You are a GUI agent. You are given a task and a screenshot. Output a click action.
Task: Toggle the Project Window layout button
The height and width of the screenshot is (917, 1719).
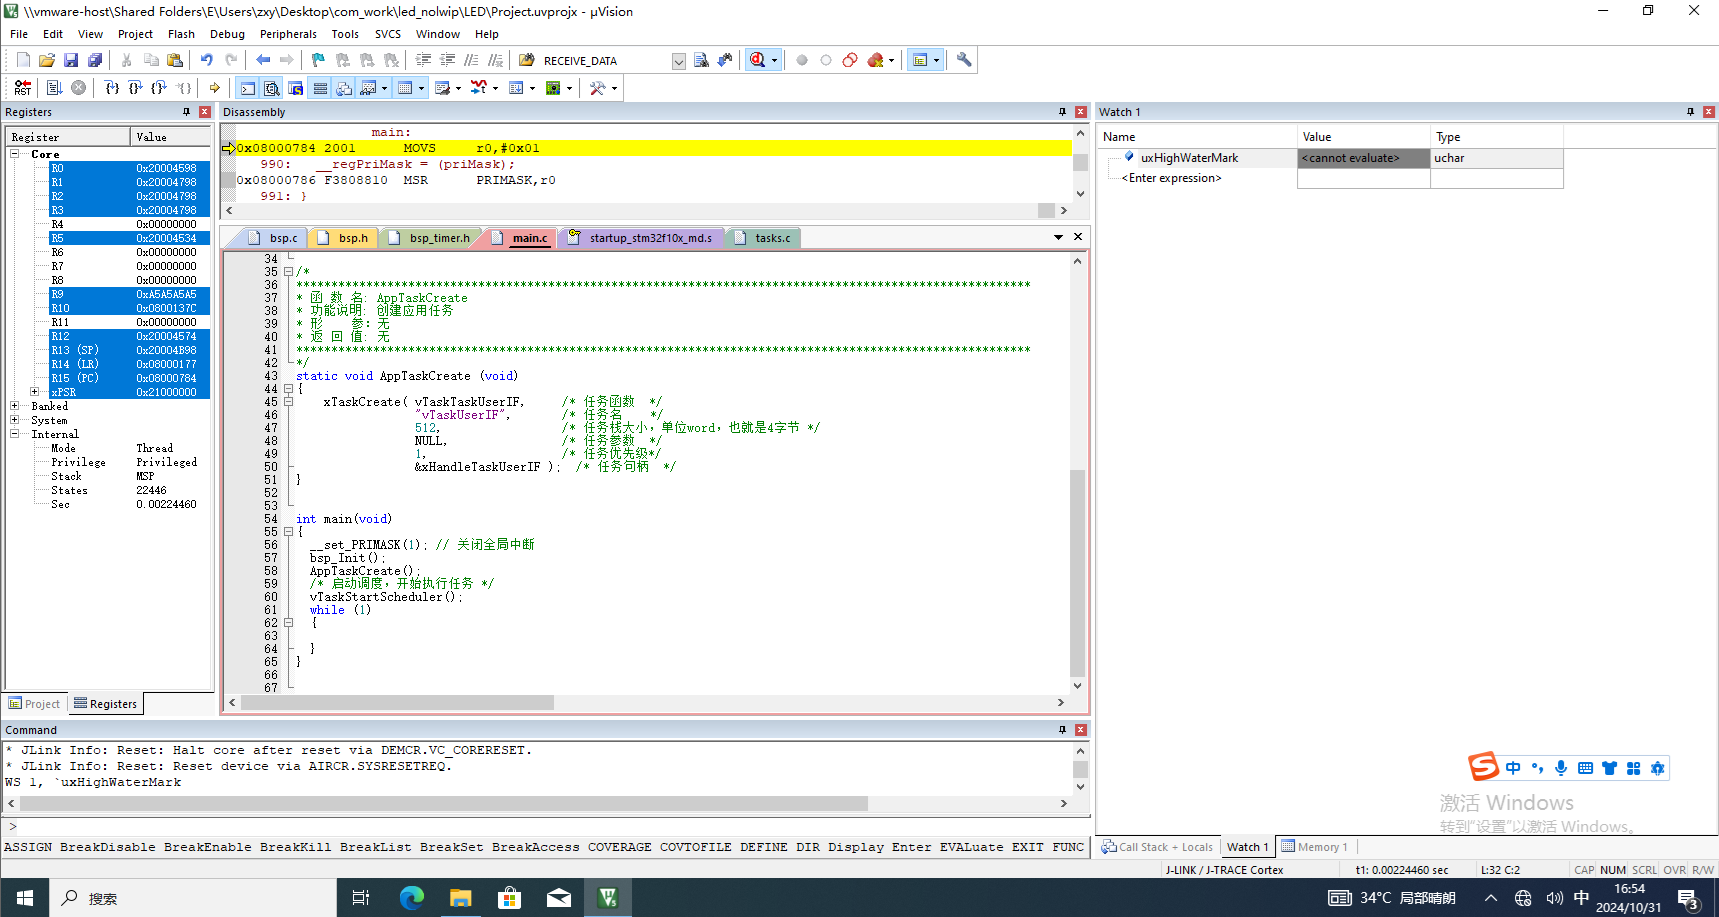920,60
